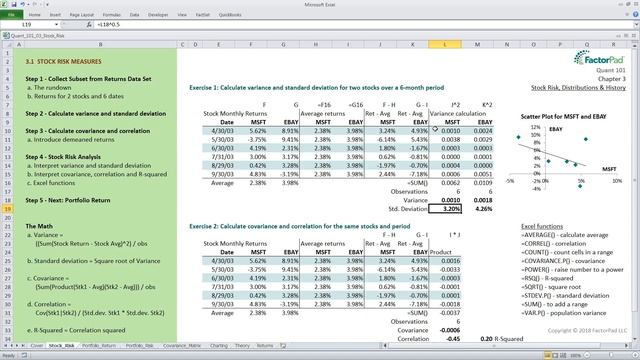Open the Data ribbon tab
Screen dimensions: 640x360
[x=134, y=15]
